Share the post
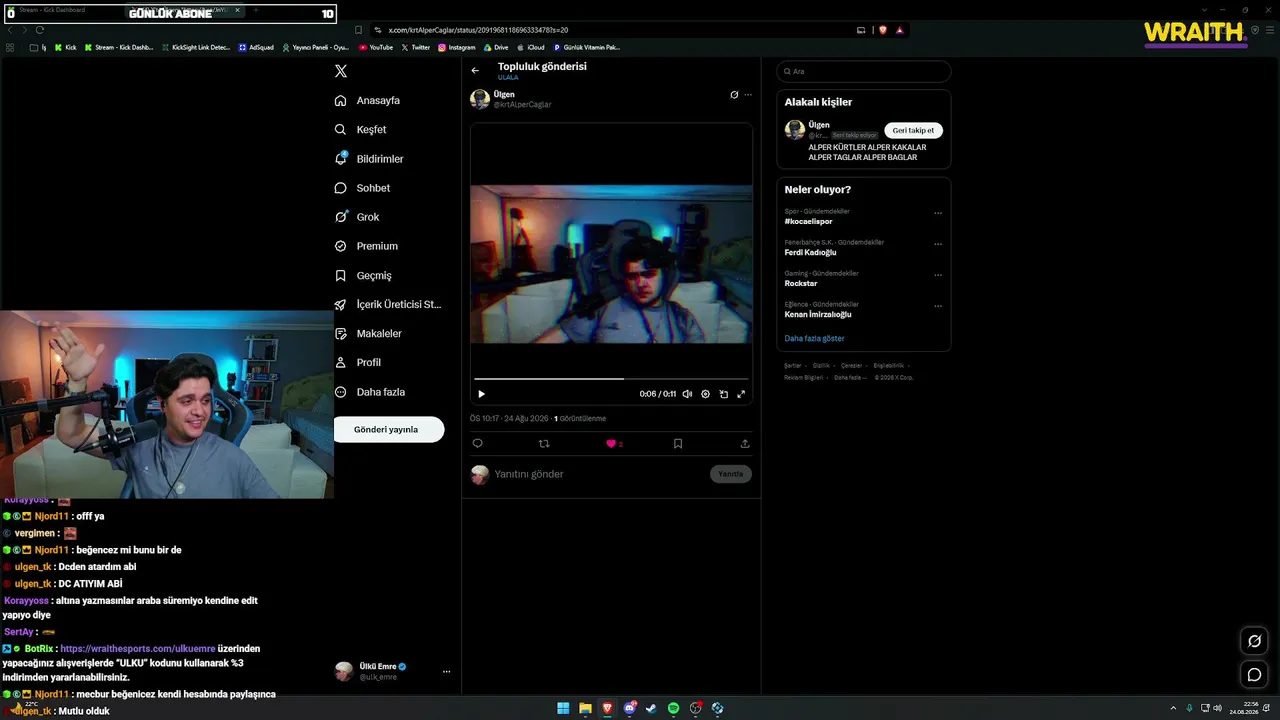The height and width of the screenshot is (720, 1280). pyautogui.click(x=745, y=443)
